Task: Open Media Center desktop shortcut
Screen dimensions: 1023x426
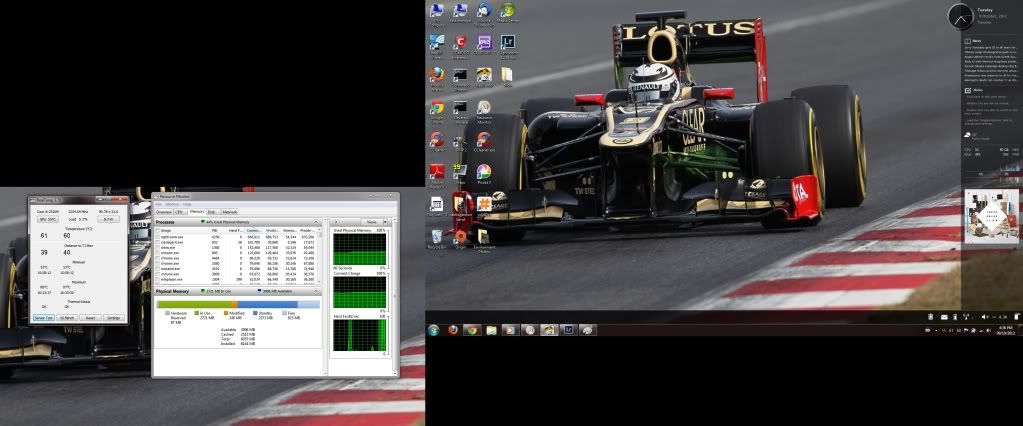Action: click(508, 10)
